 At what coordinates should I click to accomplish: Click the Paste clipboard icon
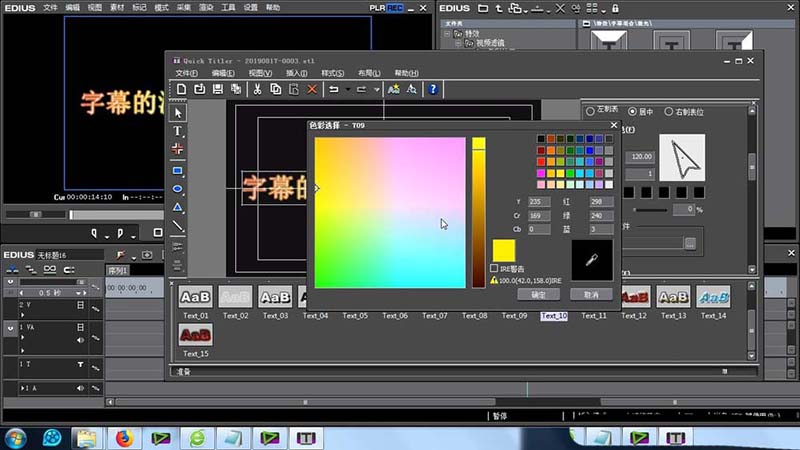[x=294, y=89]
